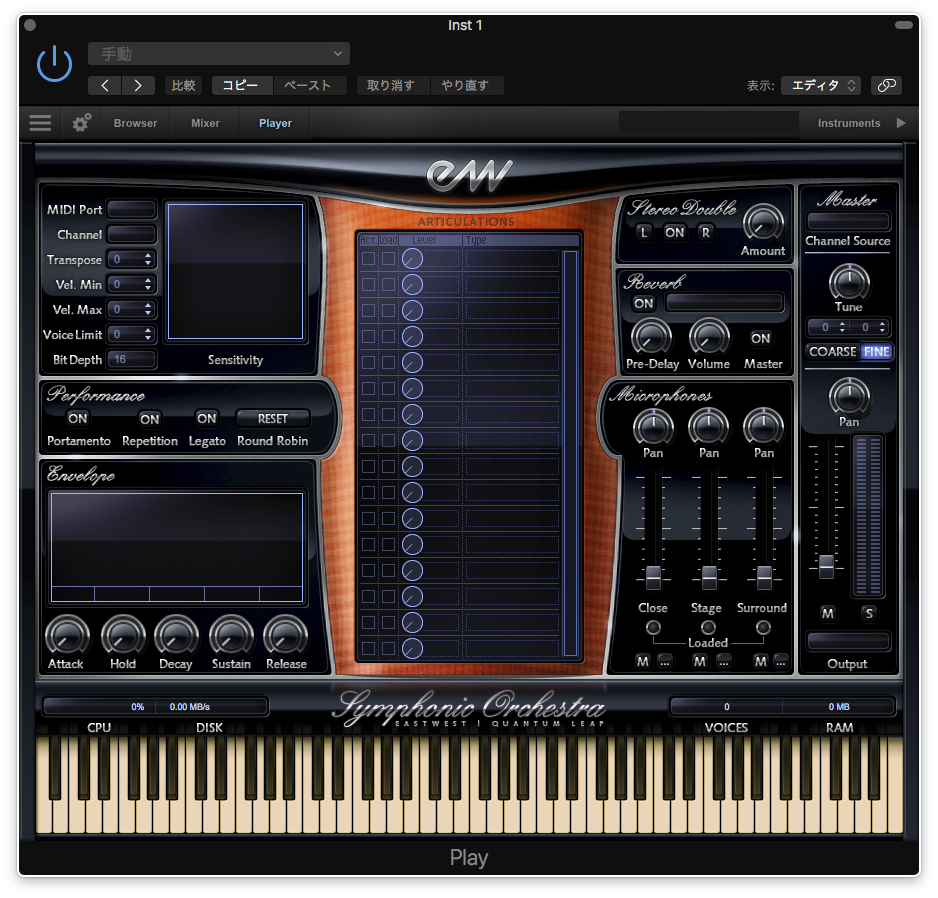Click the コピー copy button
Screen dimensions: 938x898
coord(241,86)
